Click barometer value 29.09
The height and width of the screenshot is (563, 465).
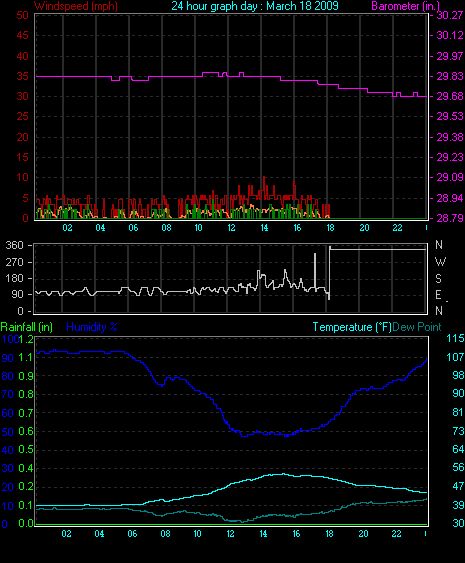click(450, 177)
